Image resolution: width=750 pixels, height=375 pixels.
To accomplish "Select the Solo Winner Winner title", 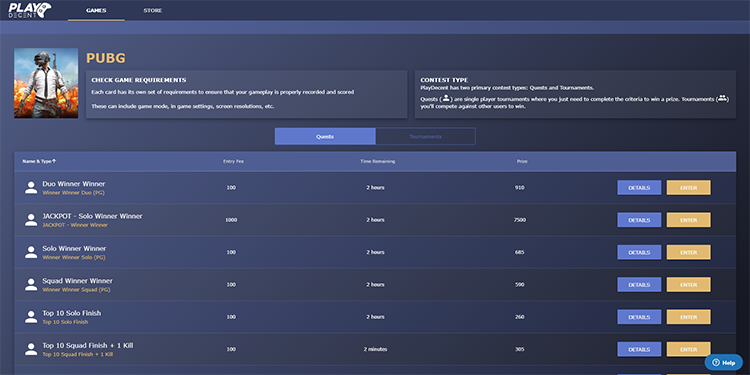I will pyautogui.click(x=74, y=249).
